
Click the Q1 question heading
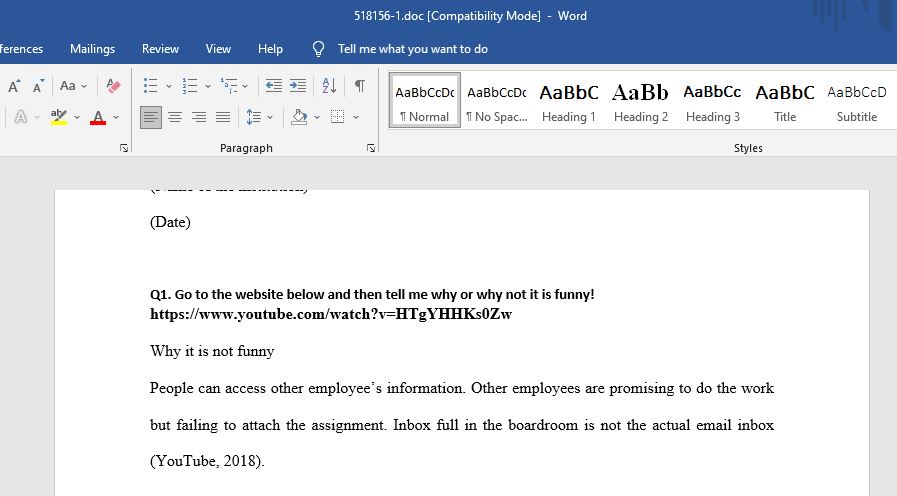[372, 295]
